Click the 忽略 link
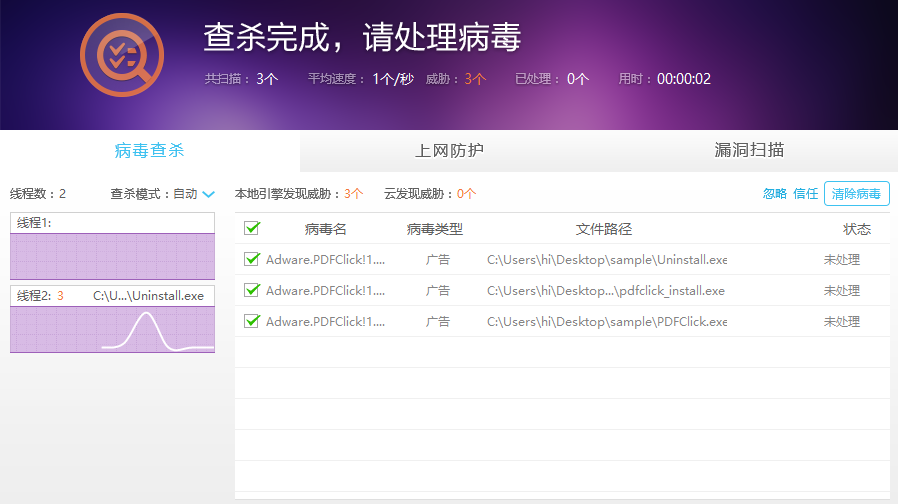Image resolution: width=898 pixels, height=504 pixels. tap(775, 194)
